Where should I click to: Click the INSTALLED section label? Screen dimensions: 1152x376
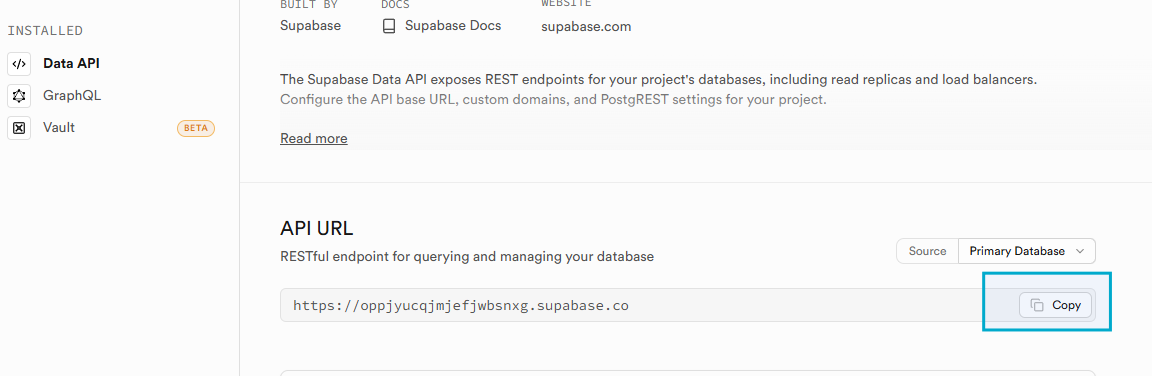coord(45,31)
